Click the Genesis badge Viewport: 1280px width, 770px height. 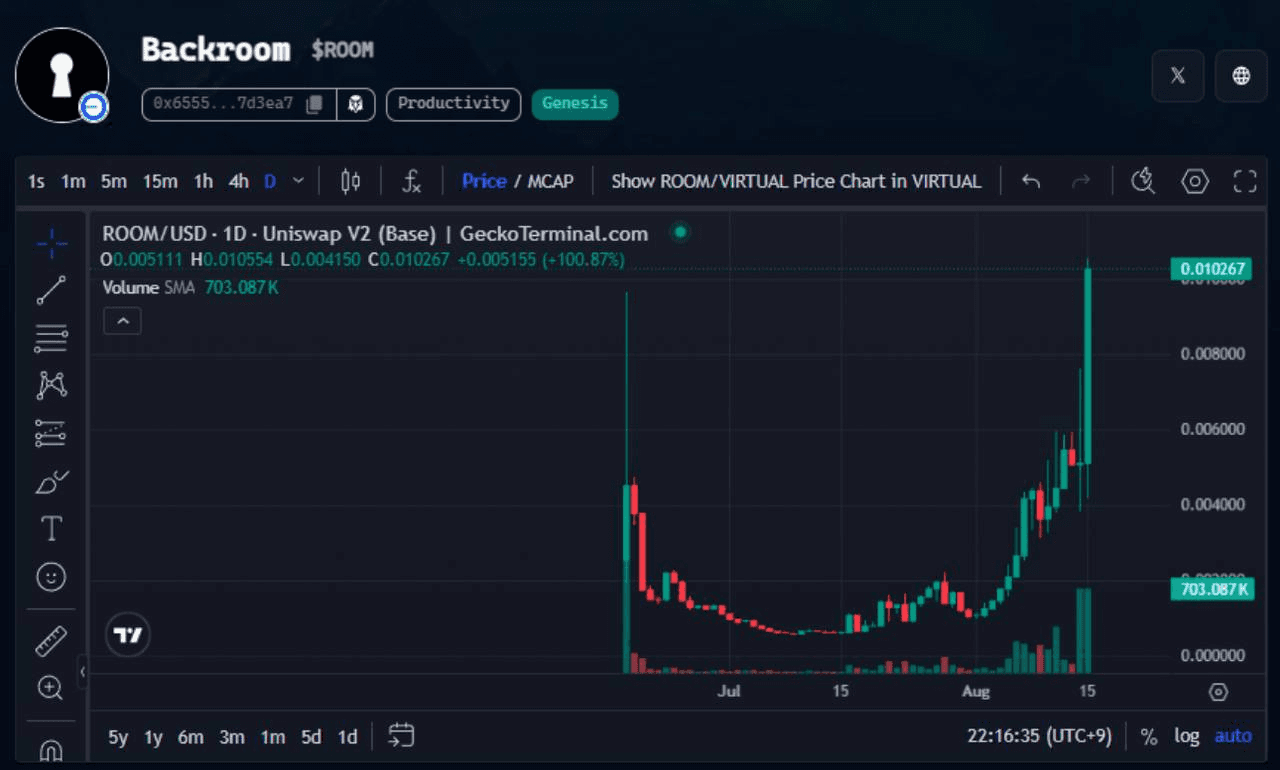[575, 103]
